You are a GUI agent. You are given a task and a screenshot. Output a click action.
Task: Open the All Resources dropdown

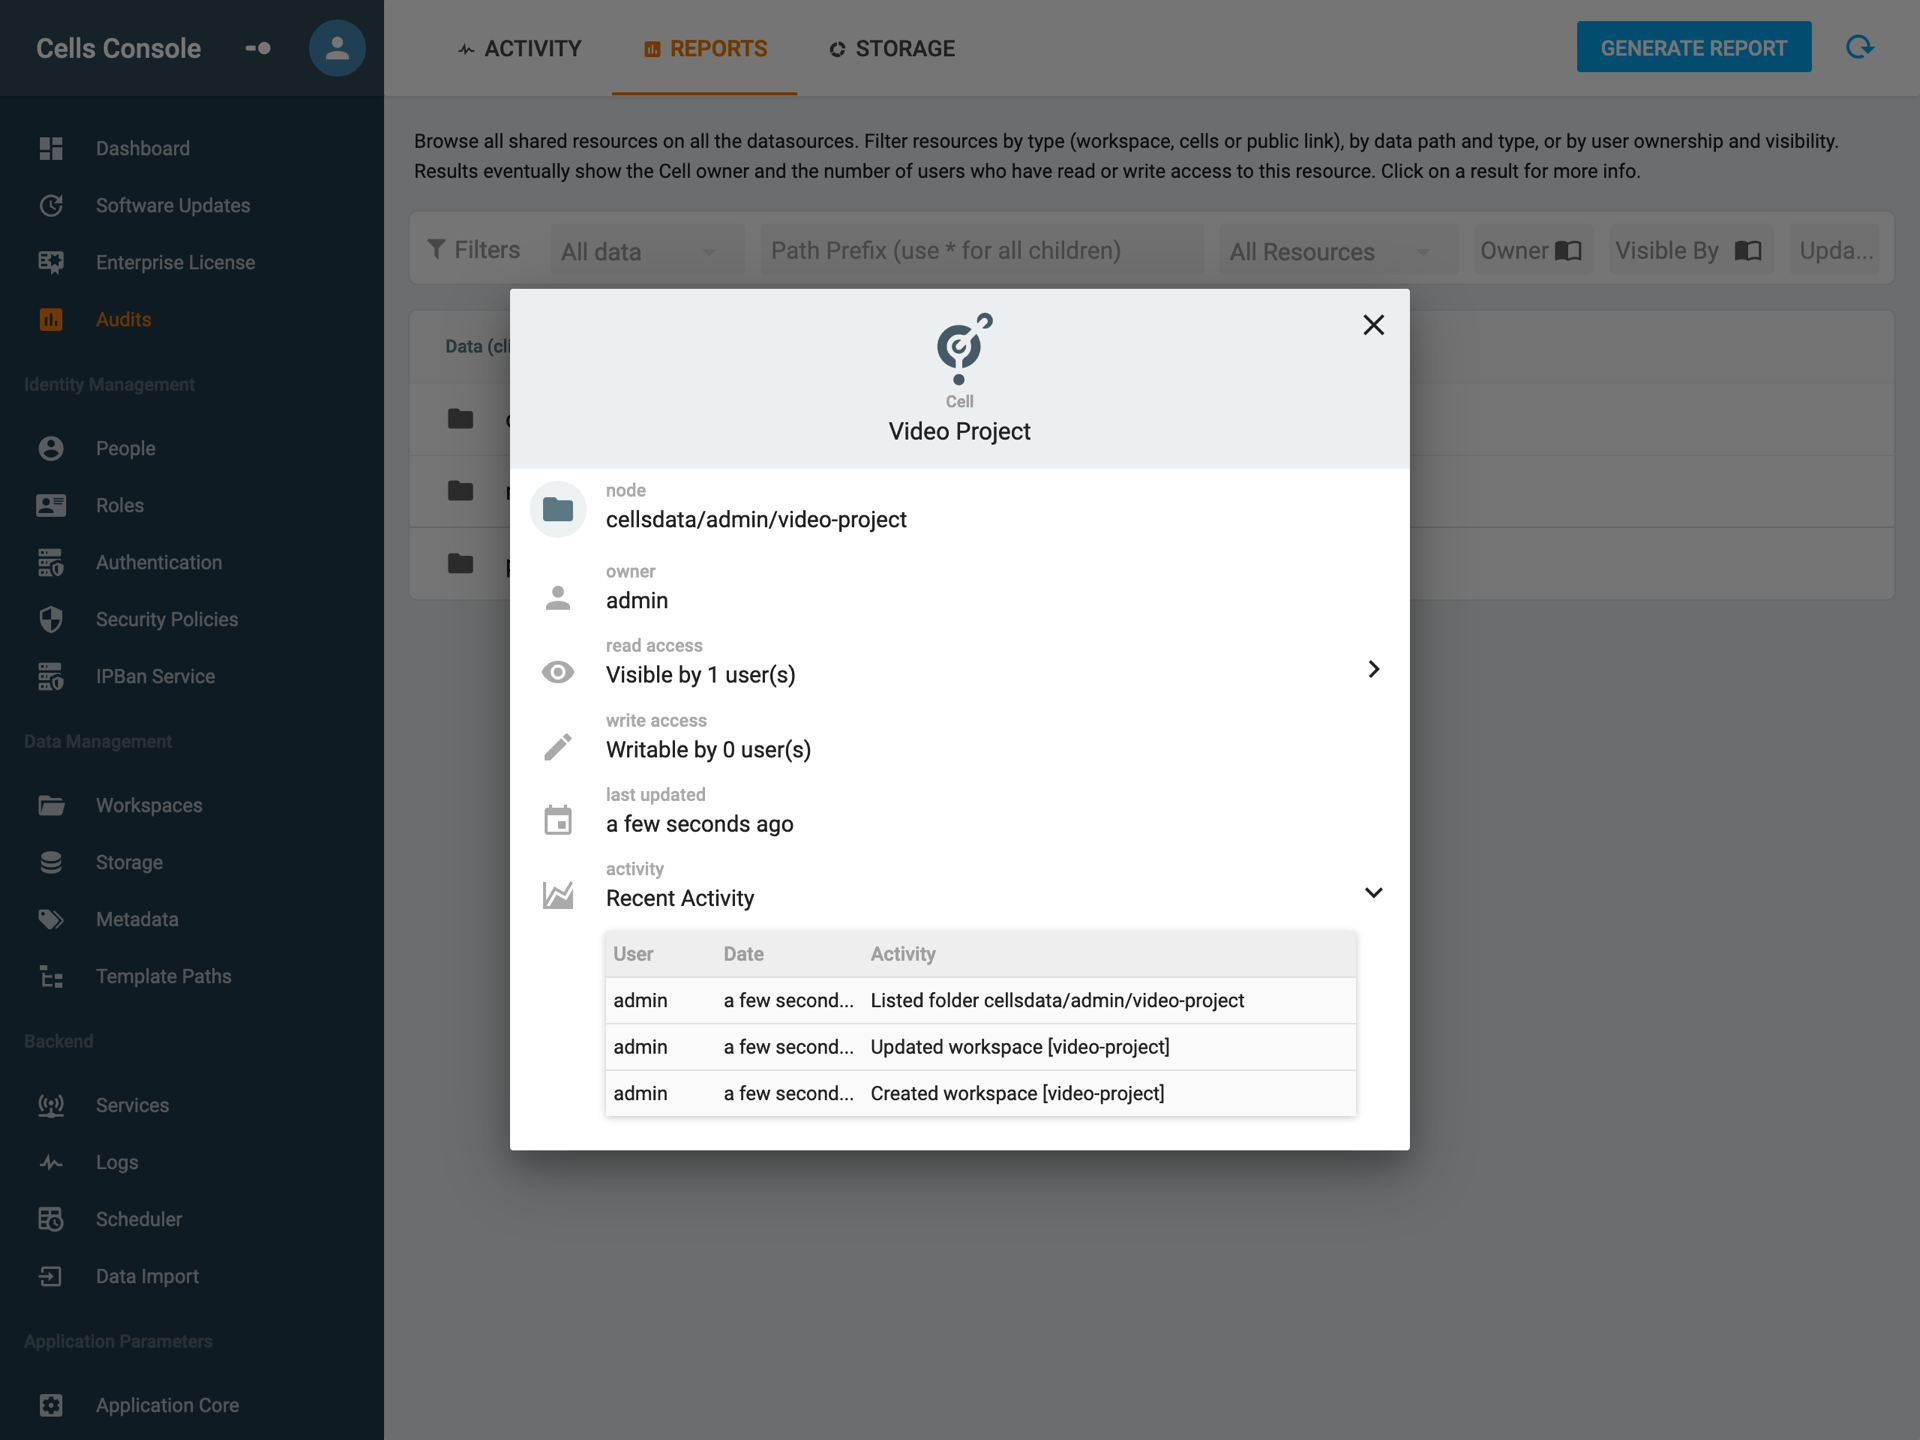click(1337, 250)
